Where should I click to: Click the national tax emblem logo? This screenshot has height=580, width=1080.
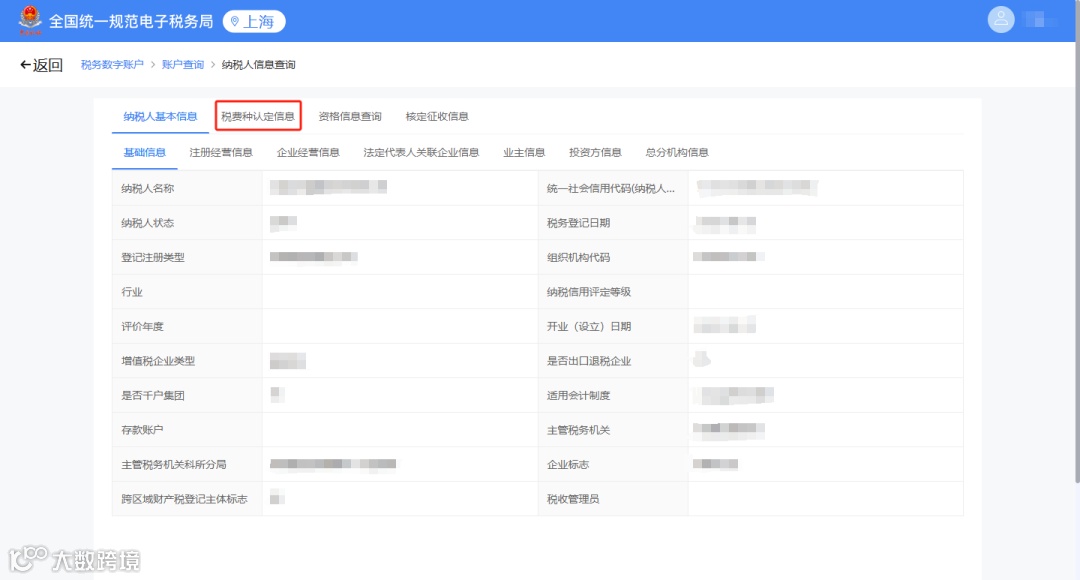click(x=30, y=21)
